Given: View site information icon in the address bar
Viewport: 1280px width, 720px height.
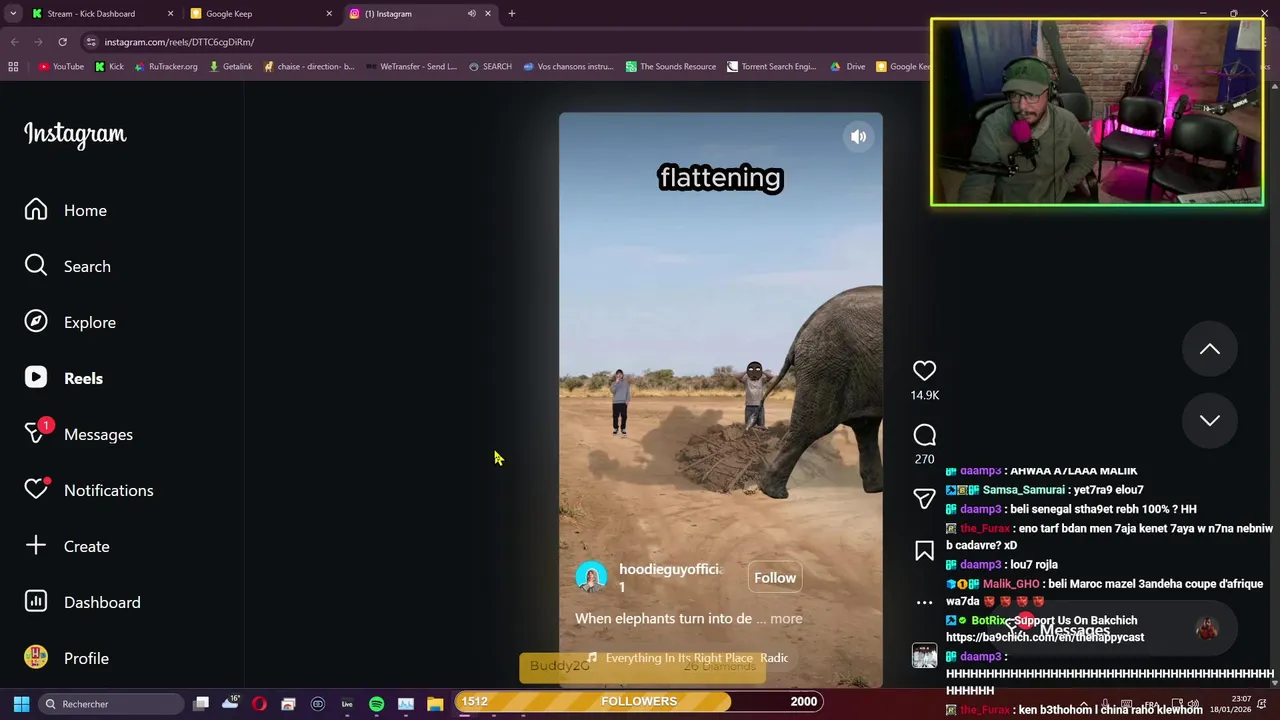Looking at the screenshot, I should click(91, 42).
